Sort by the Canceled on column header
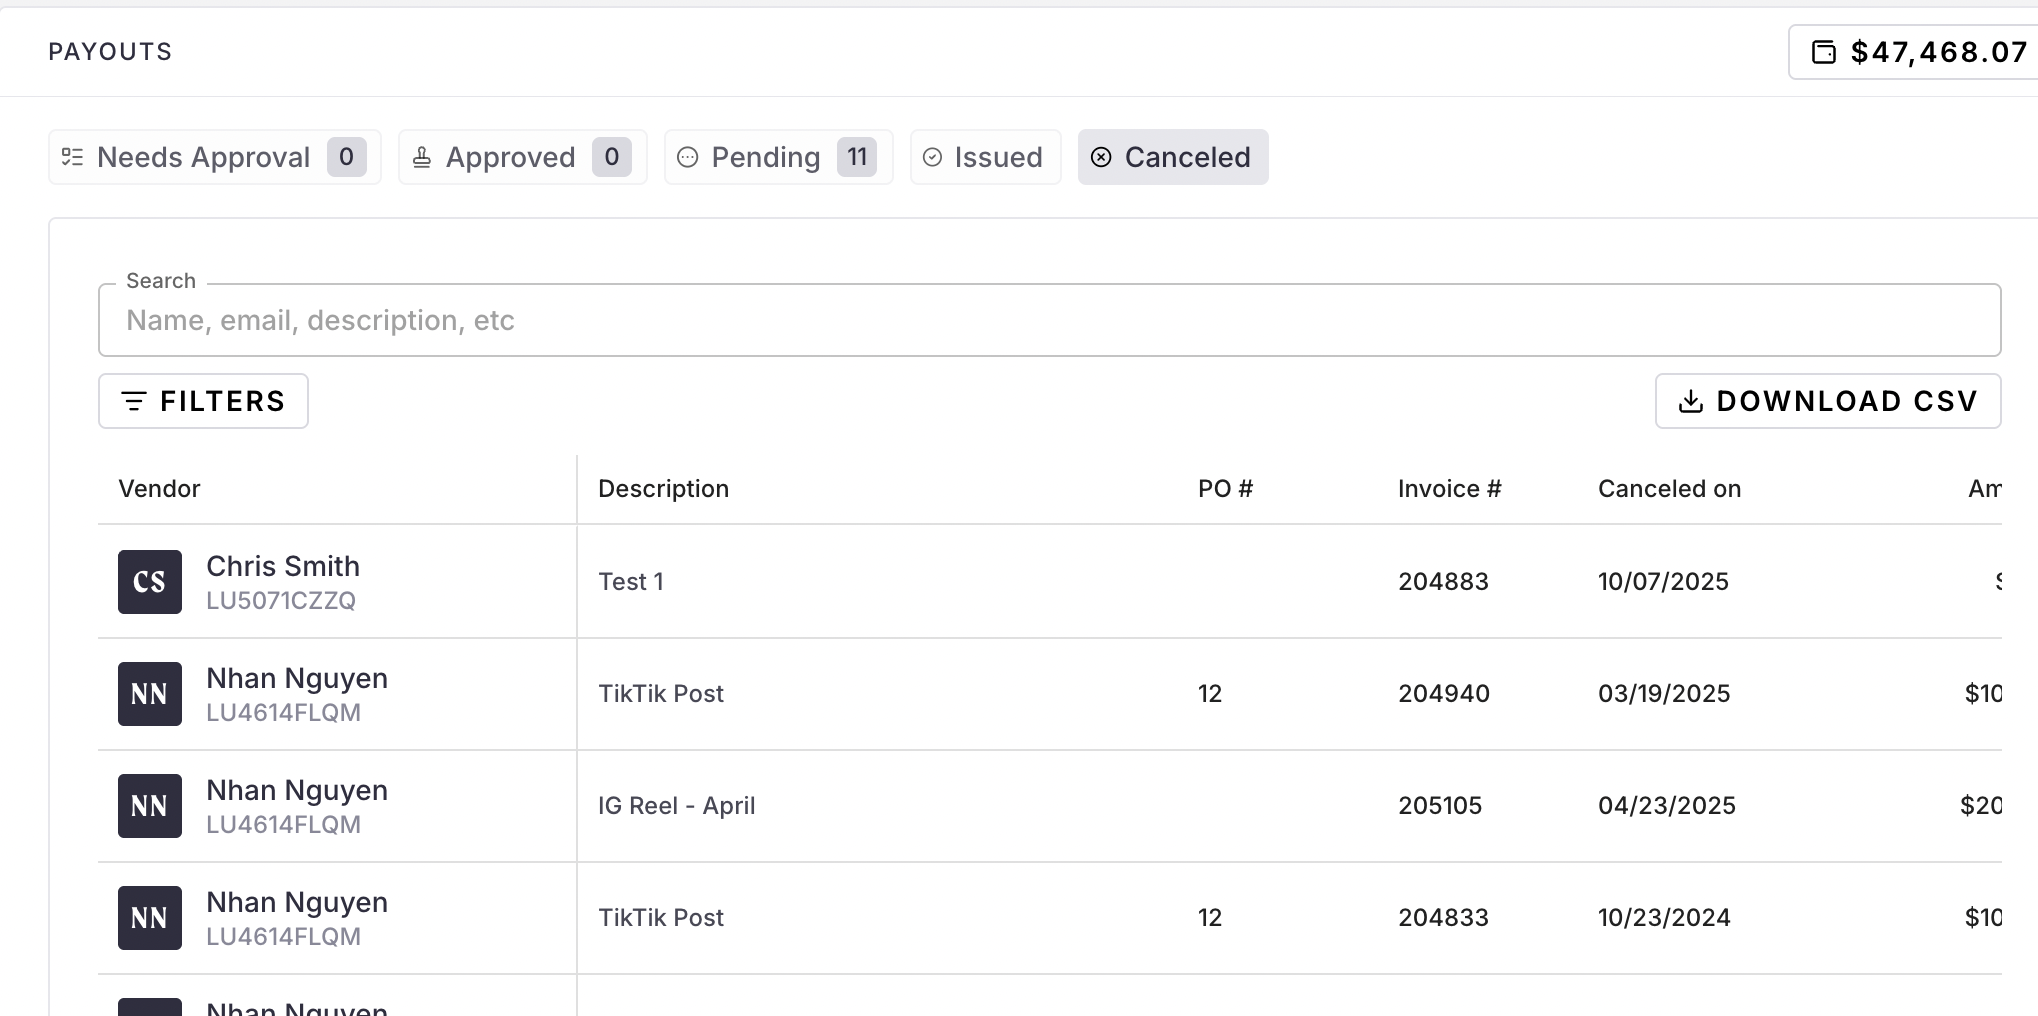Screen dimensions: 2038x1016 tap(1669, 489)
